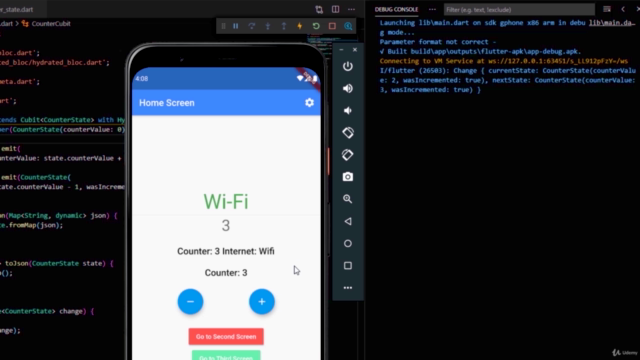Screen dimensions: 640x360
Task: Click the Built app-debug.apk console line
Action: click(480, 51)
